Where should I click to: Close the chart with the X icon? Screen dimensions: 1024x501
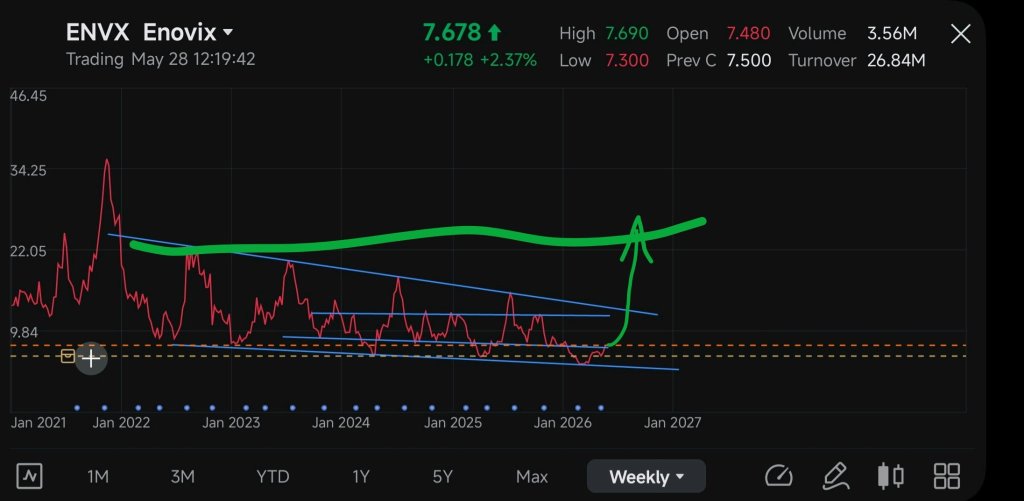coord(961,34)
